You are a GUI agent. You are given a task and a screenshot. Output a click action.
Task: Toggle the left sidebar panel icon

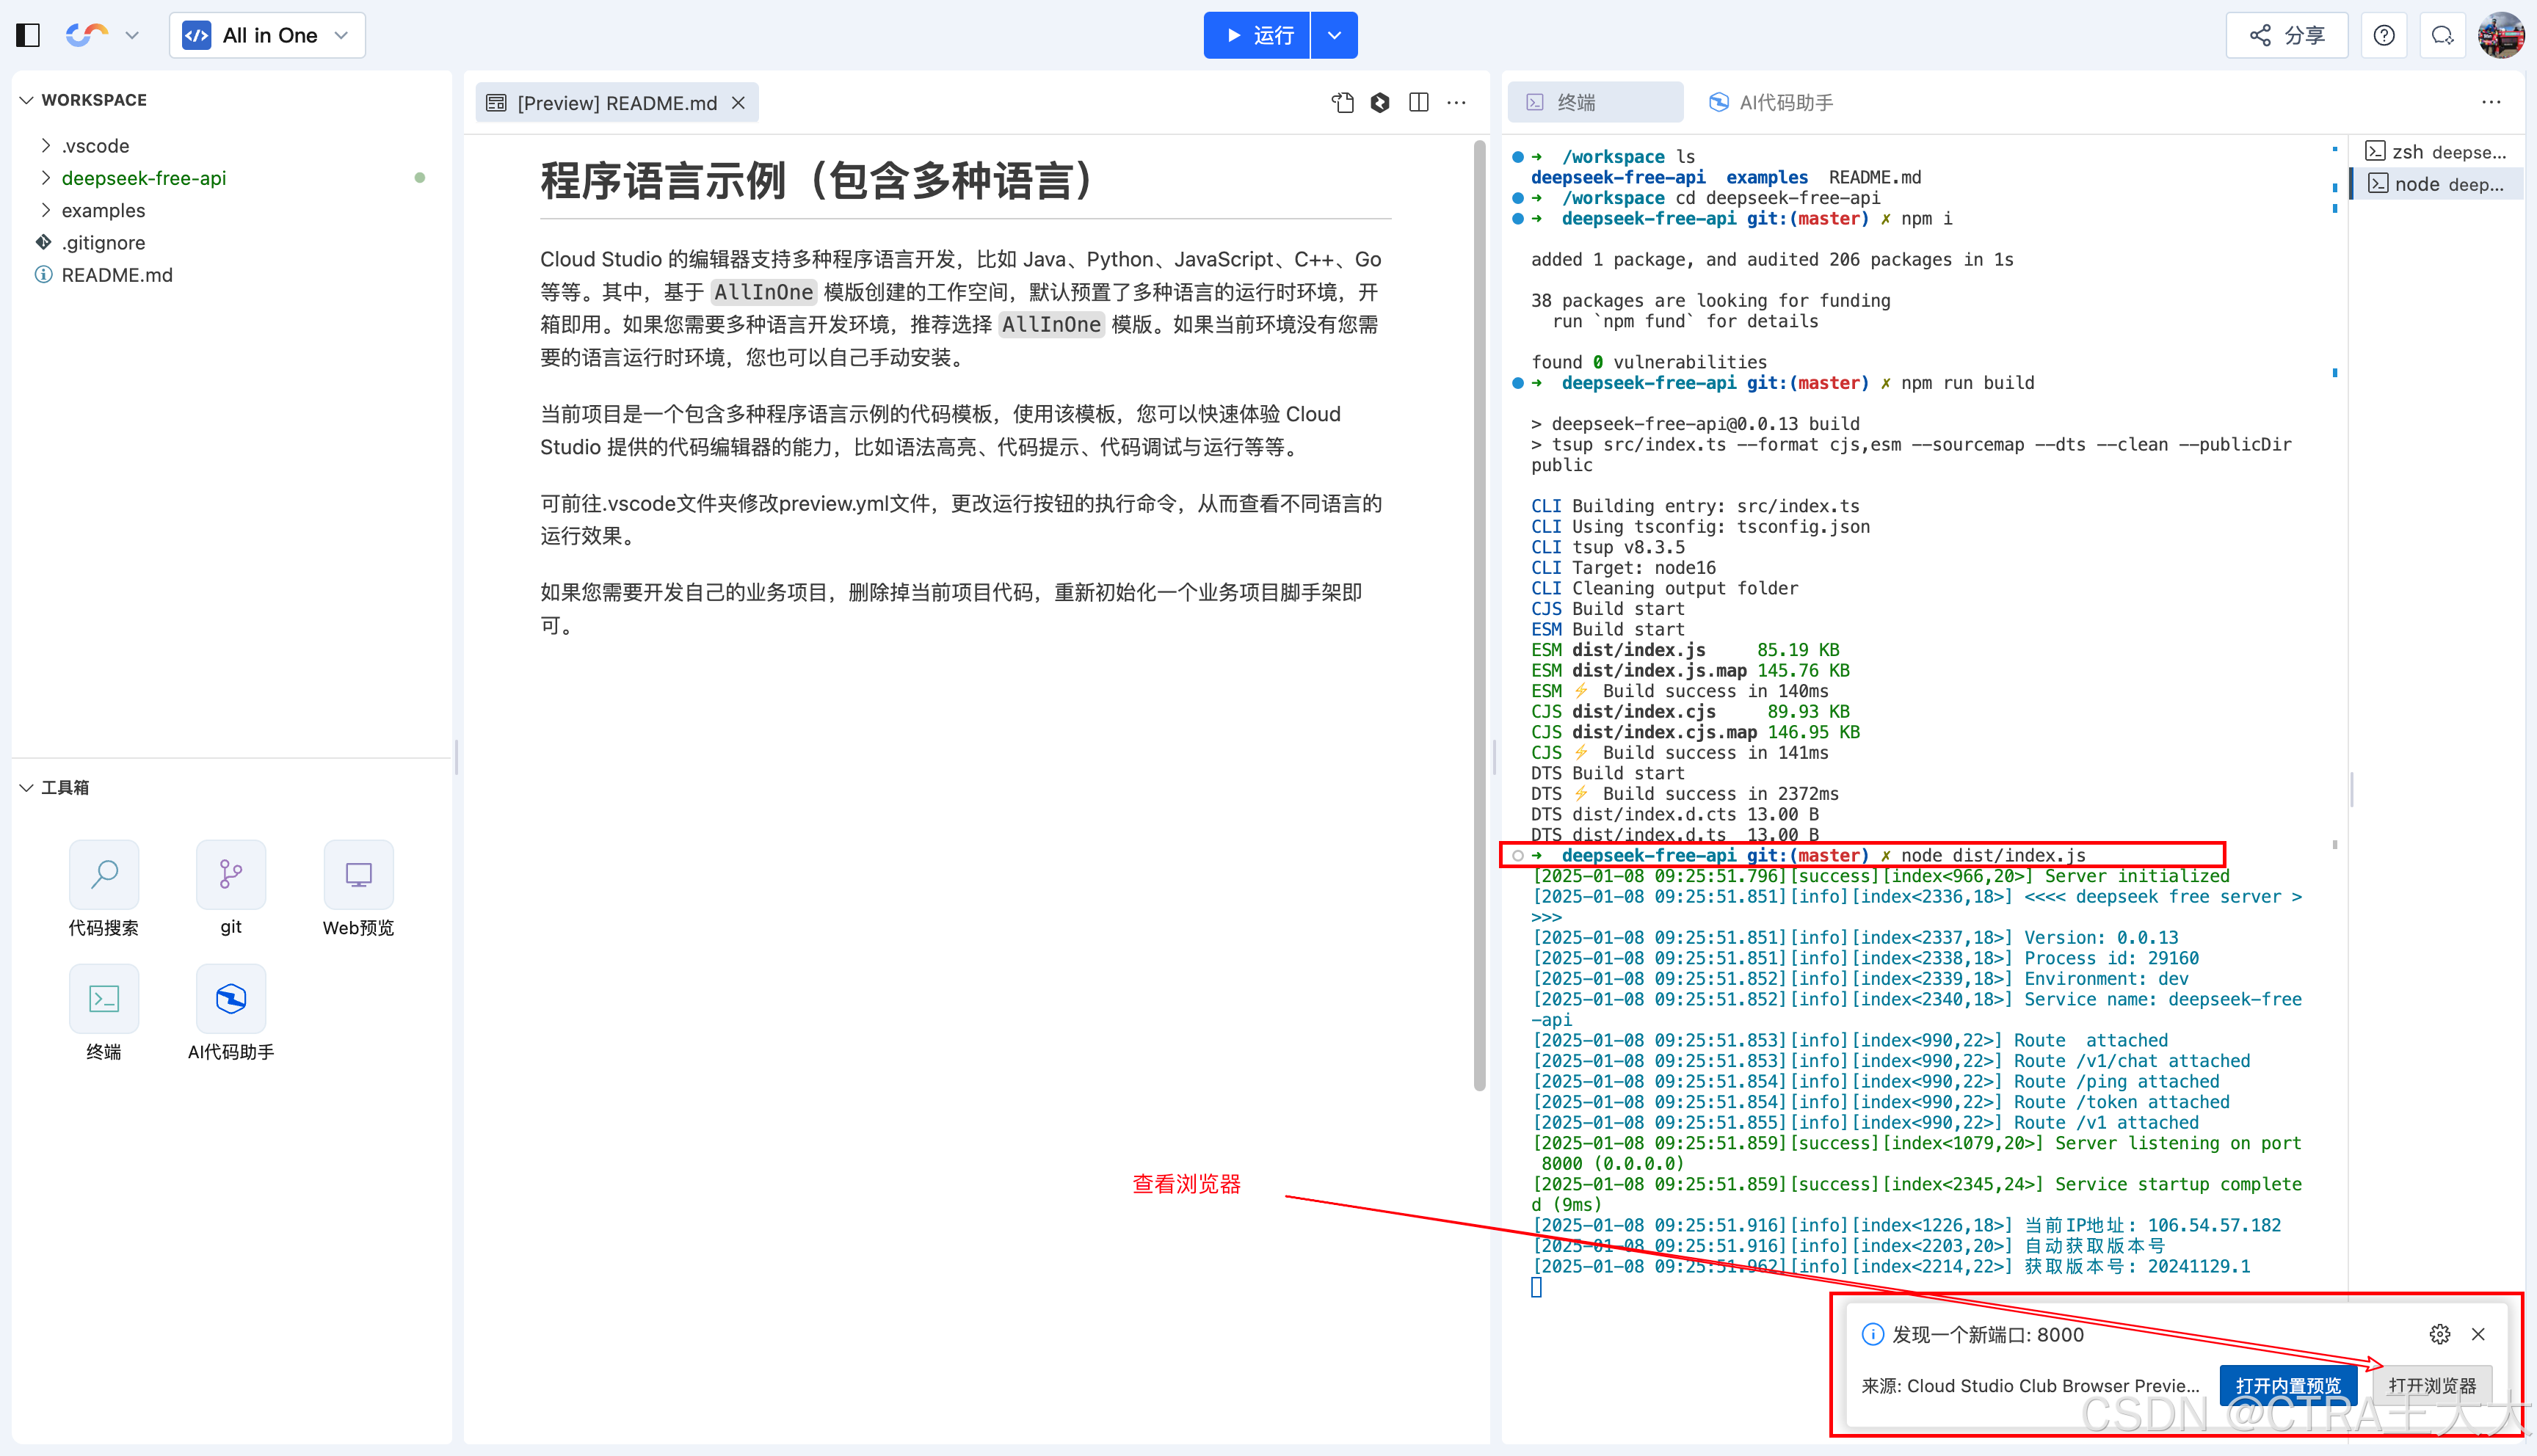28,35
